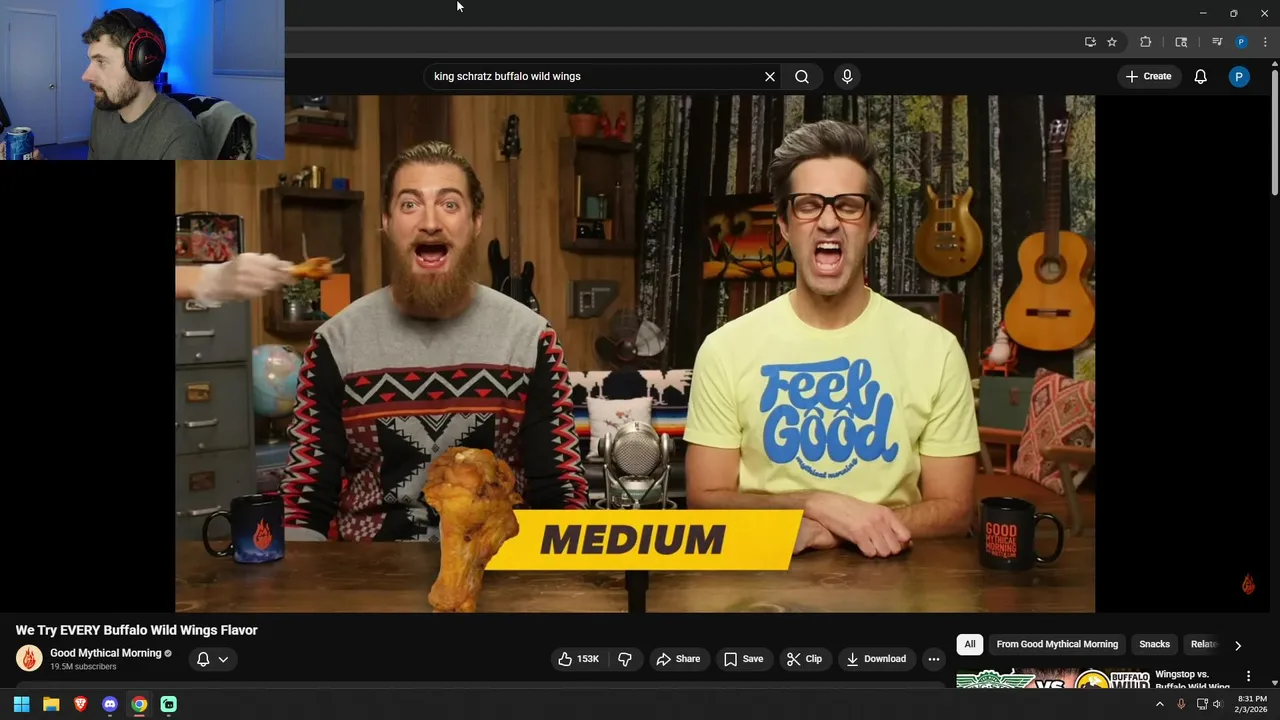The image size is (1280, 720).
Task: Open Brave browser from taskbar
Action: point(80,704)
